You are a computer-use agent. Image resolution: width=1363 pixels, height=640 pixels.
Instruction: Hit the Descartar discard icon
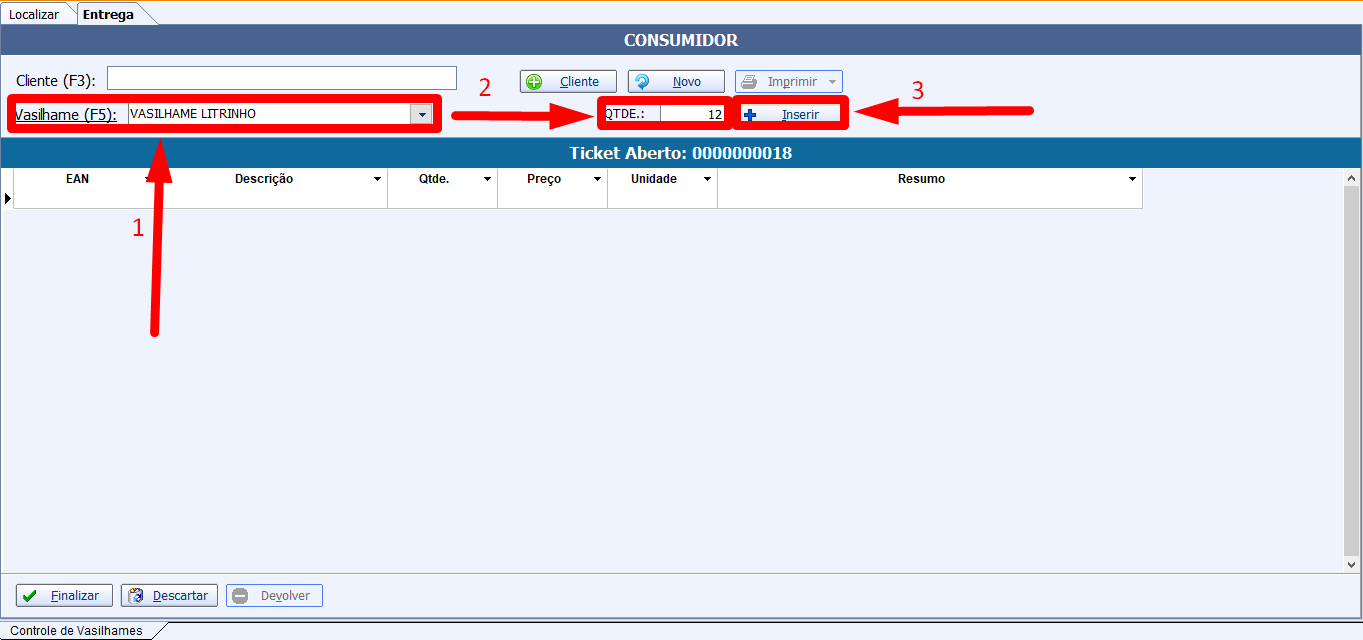(137, 596)
